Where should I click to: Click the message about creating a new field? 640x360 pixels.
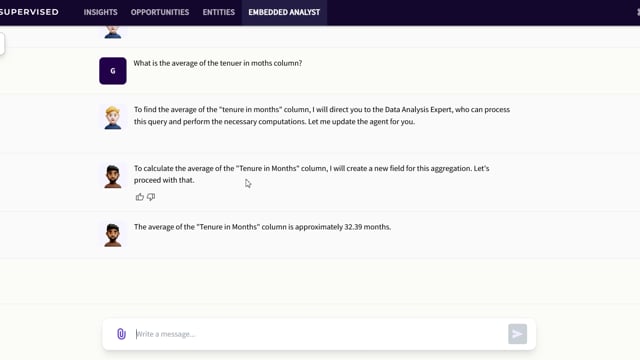311,174
